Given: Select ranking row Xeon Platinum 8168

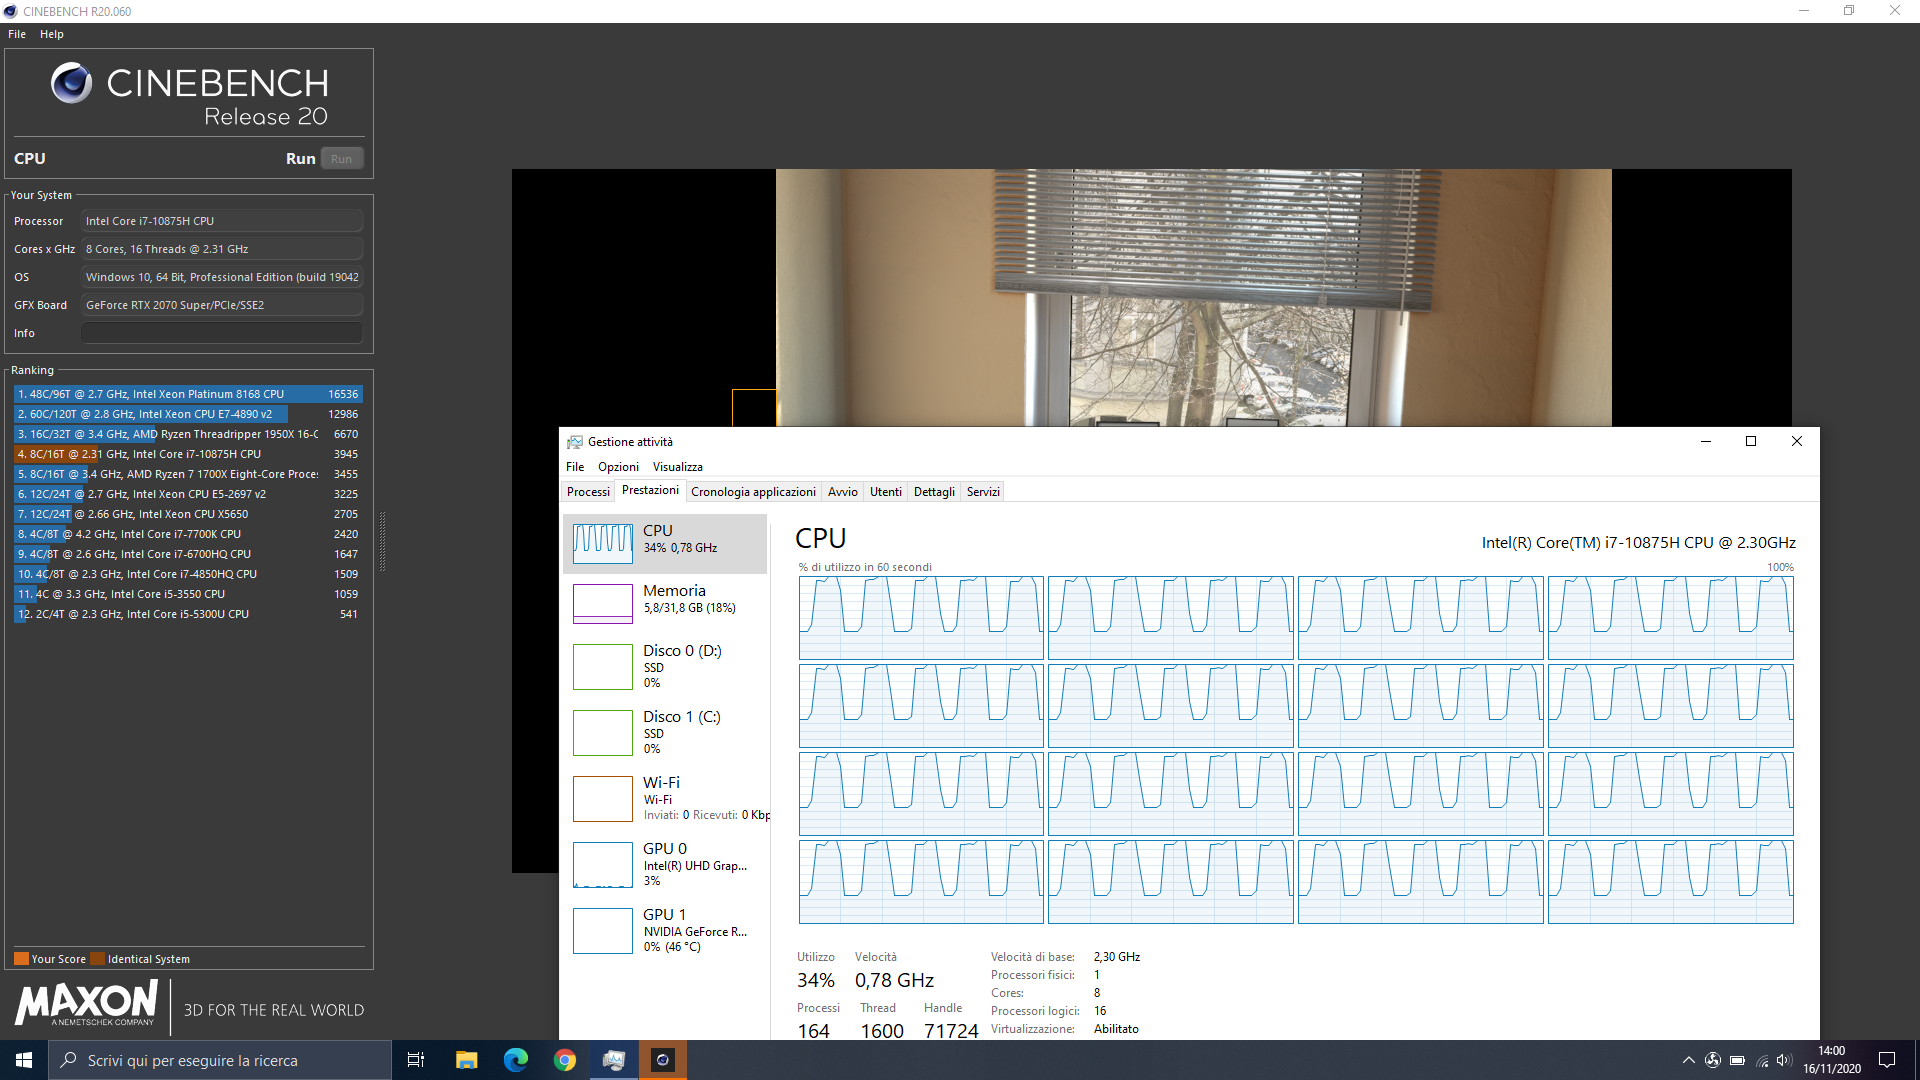Looking at the screenshot, I should pos(188,394).
